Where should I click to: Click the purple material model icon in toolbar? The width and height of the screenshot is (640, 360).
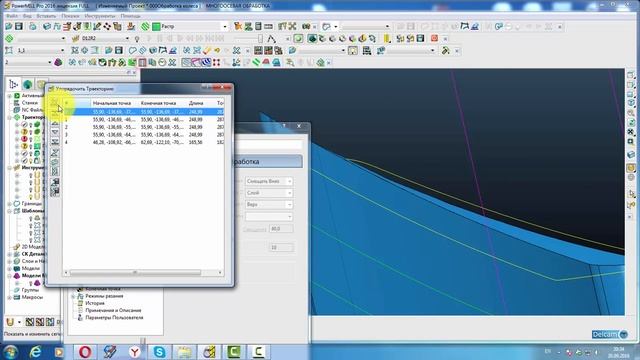coord(58,62)
